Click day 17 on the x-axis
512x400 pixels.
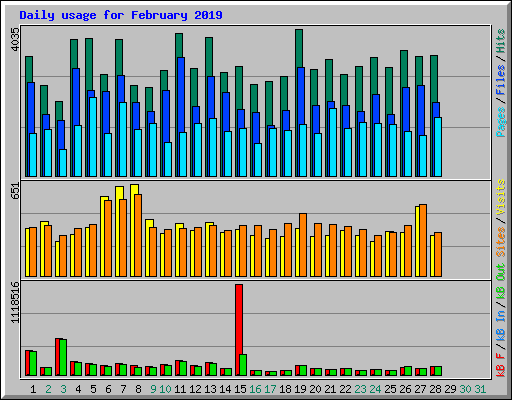270,389
